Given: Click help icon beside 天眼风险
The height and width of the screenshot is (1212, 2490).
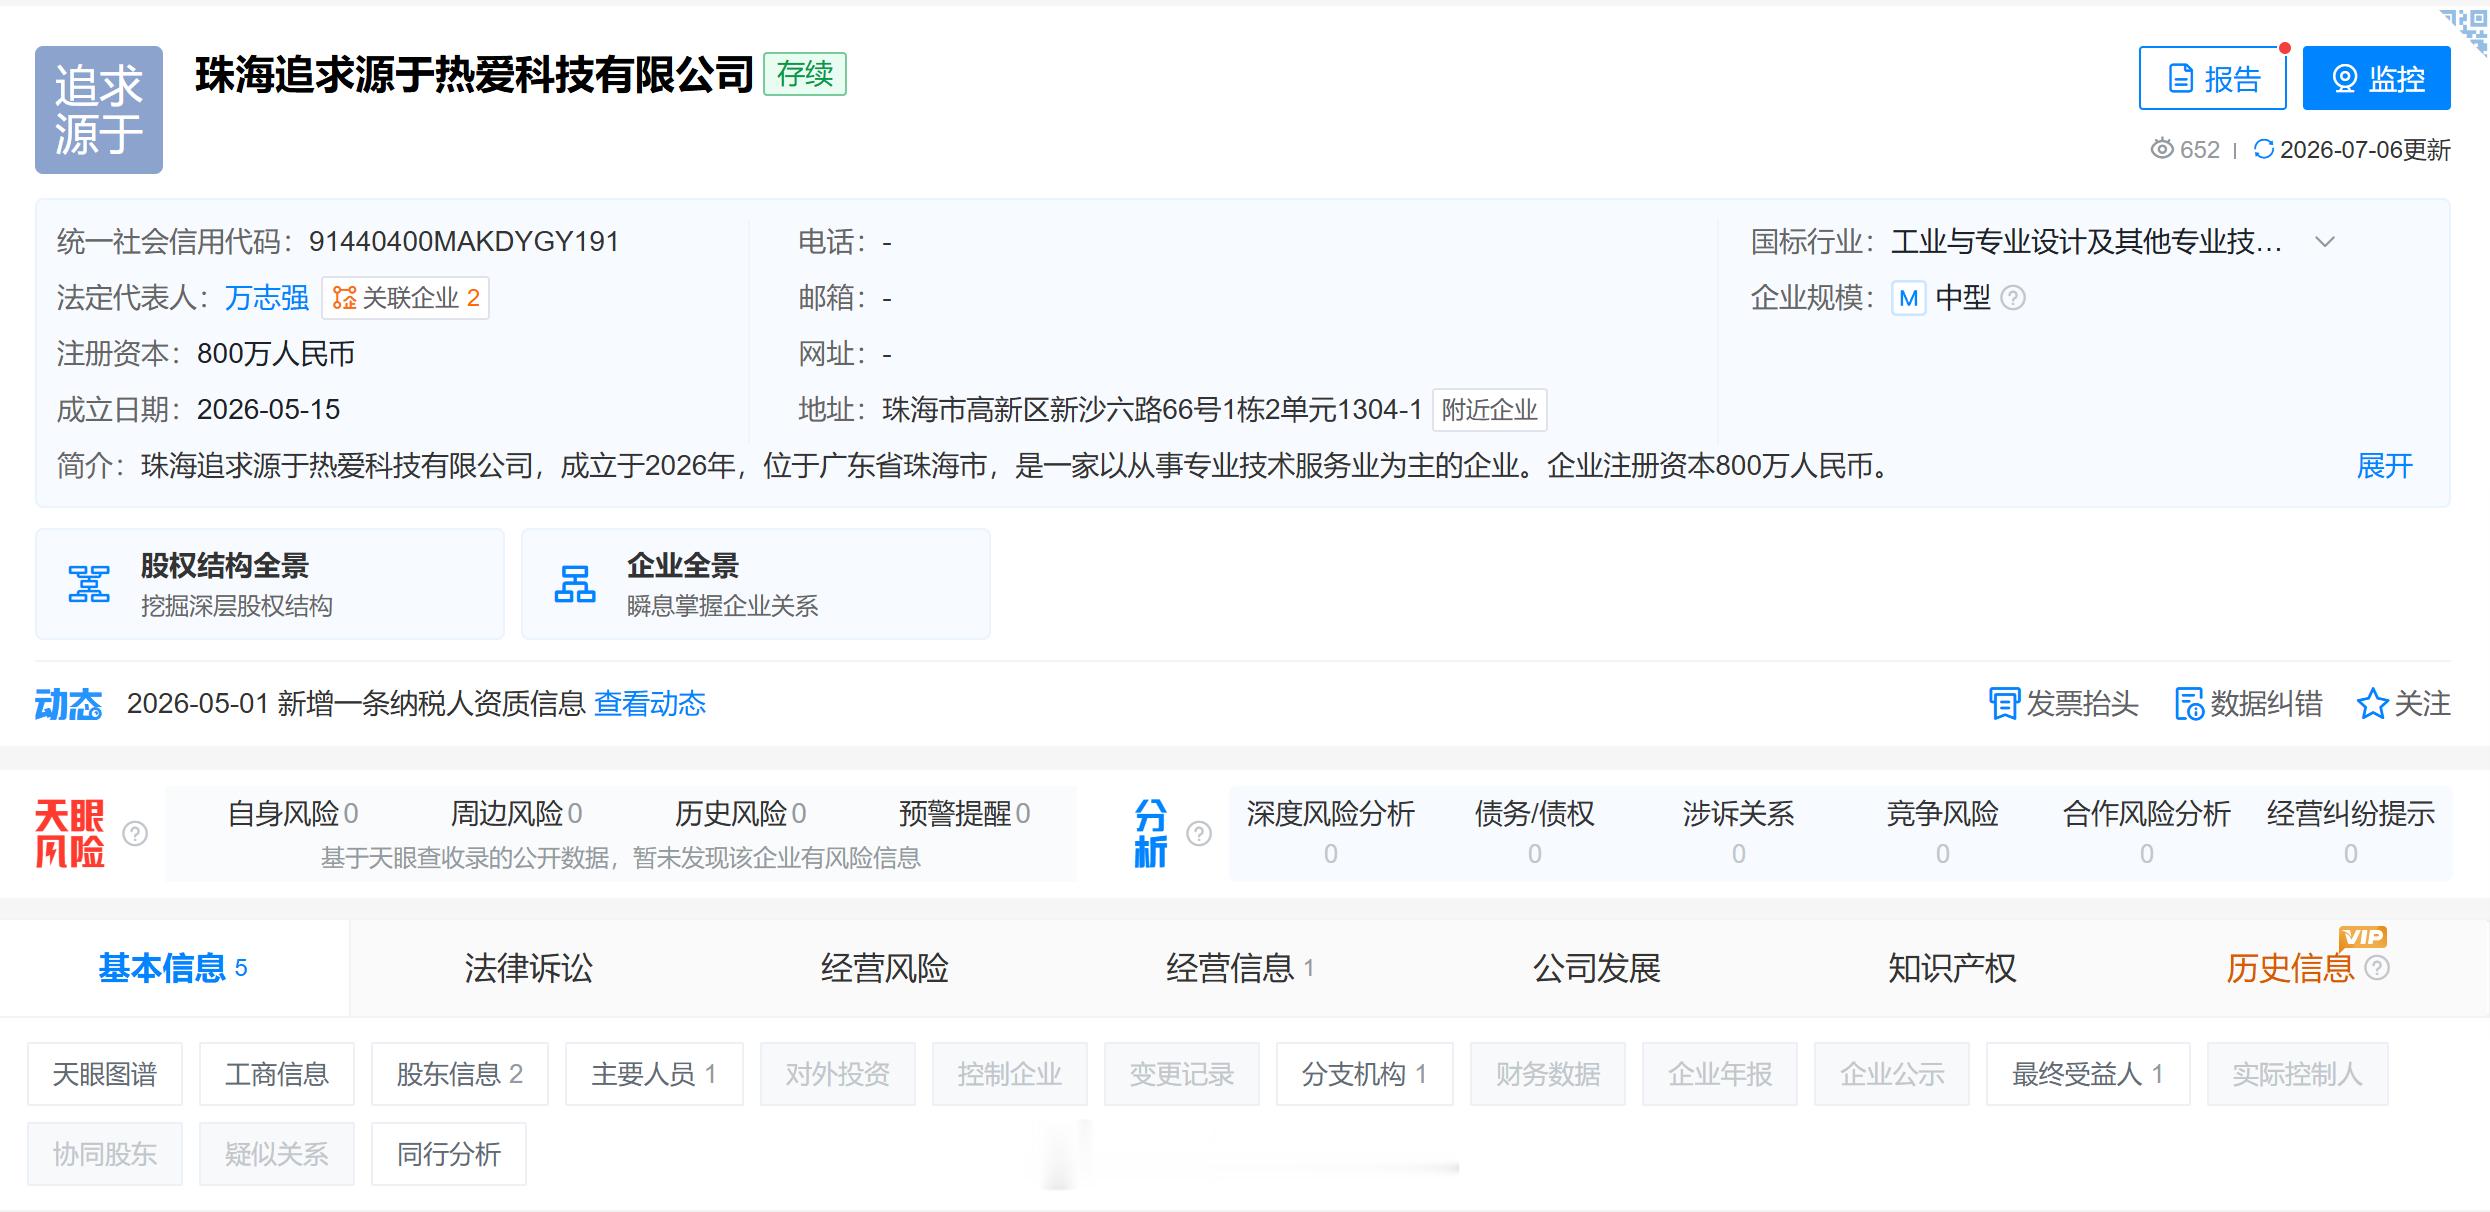Looking at the screenshot, I should pos(135,833).
